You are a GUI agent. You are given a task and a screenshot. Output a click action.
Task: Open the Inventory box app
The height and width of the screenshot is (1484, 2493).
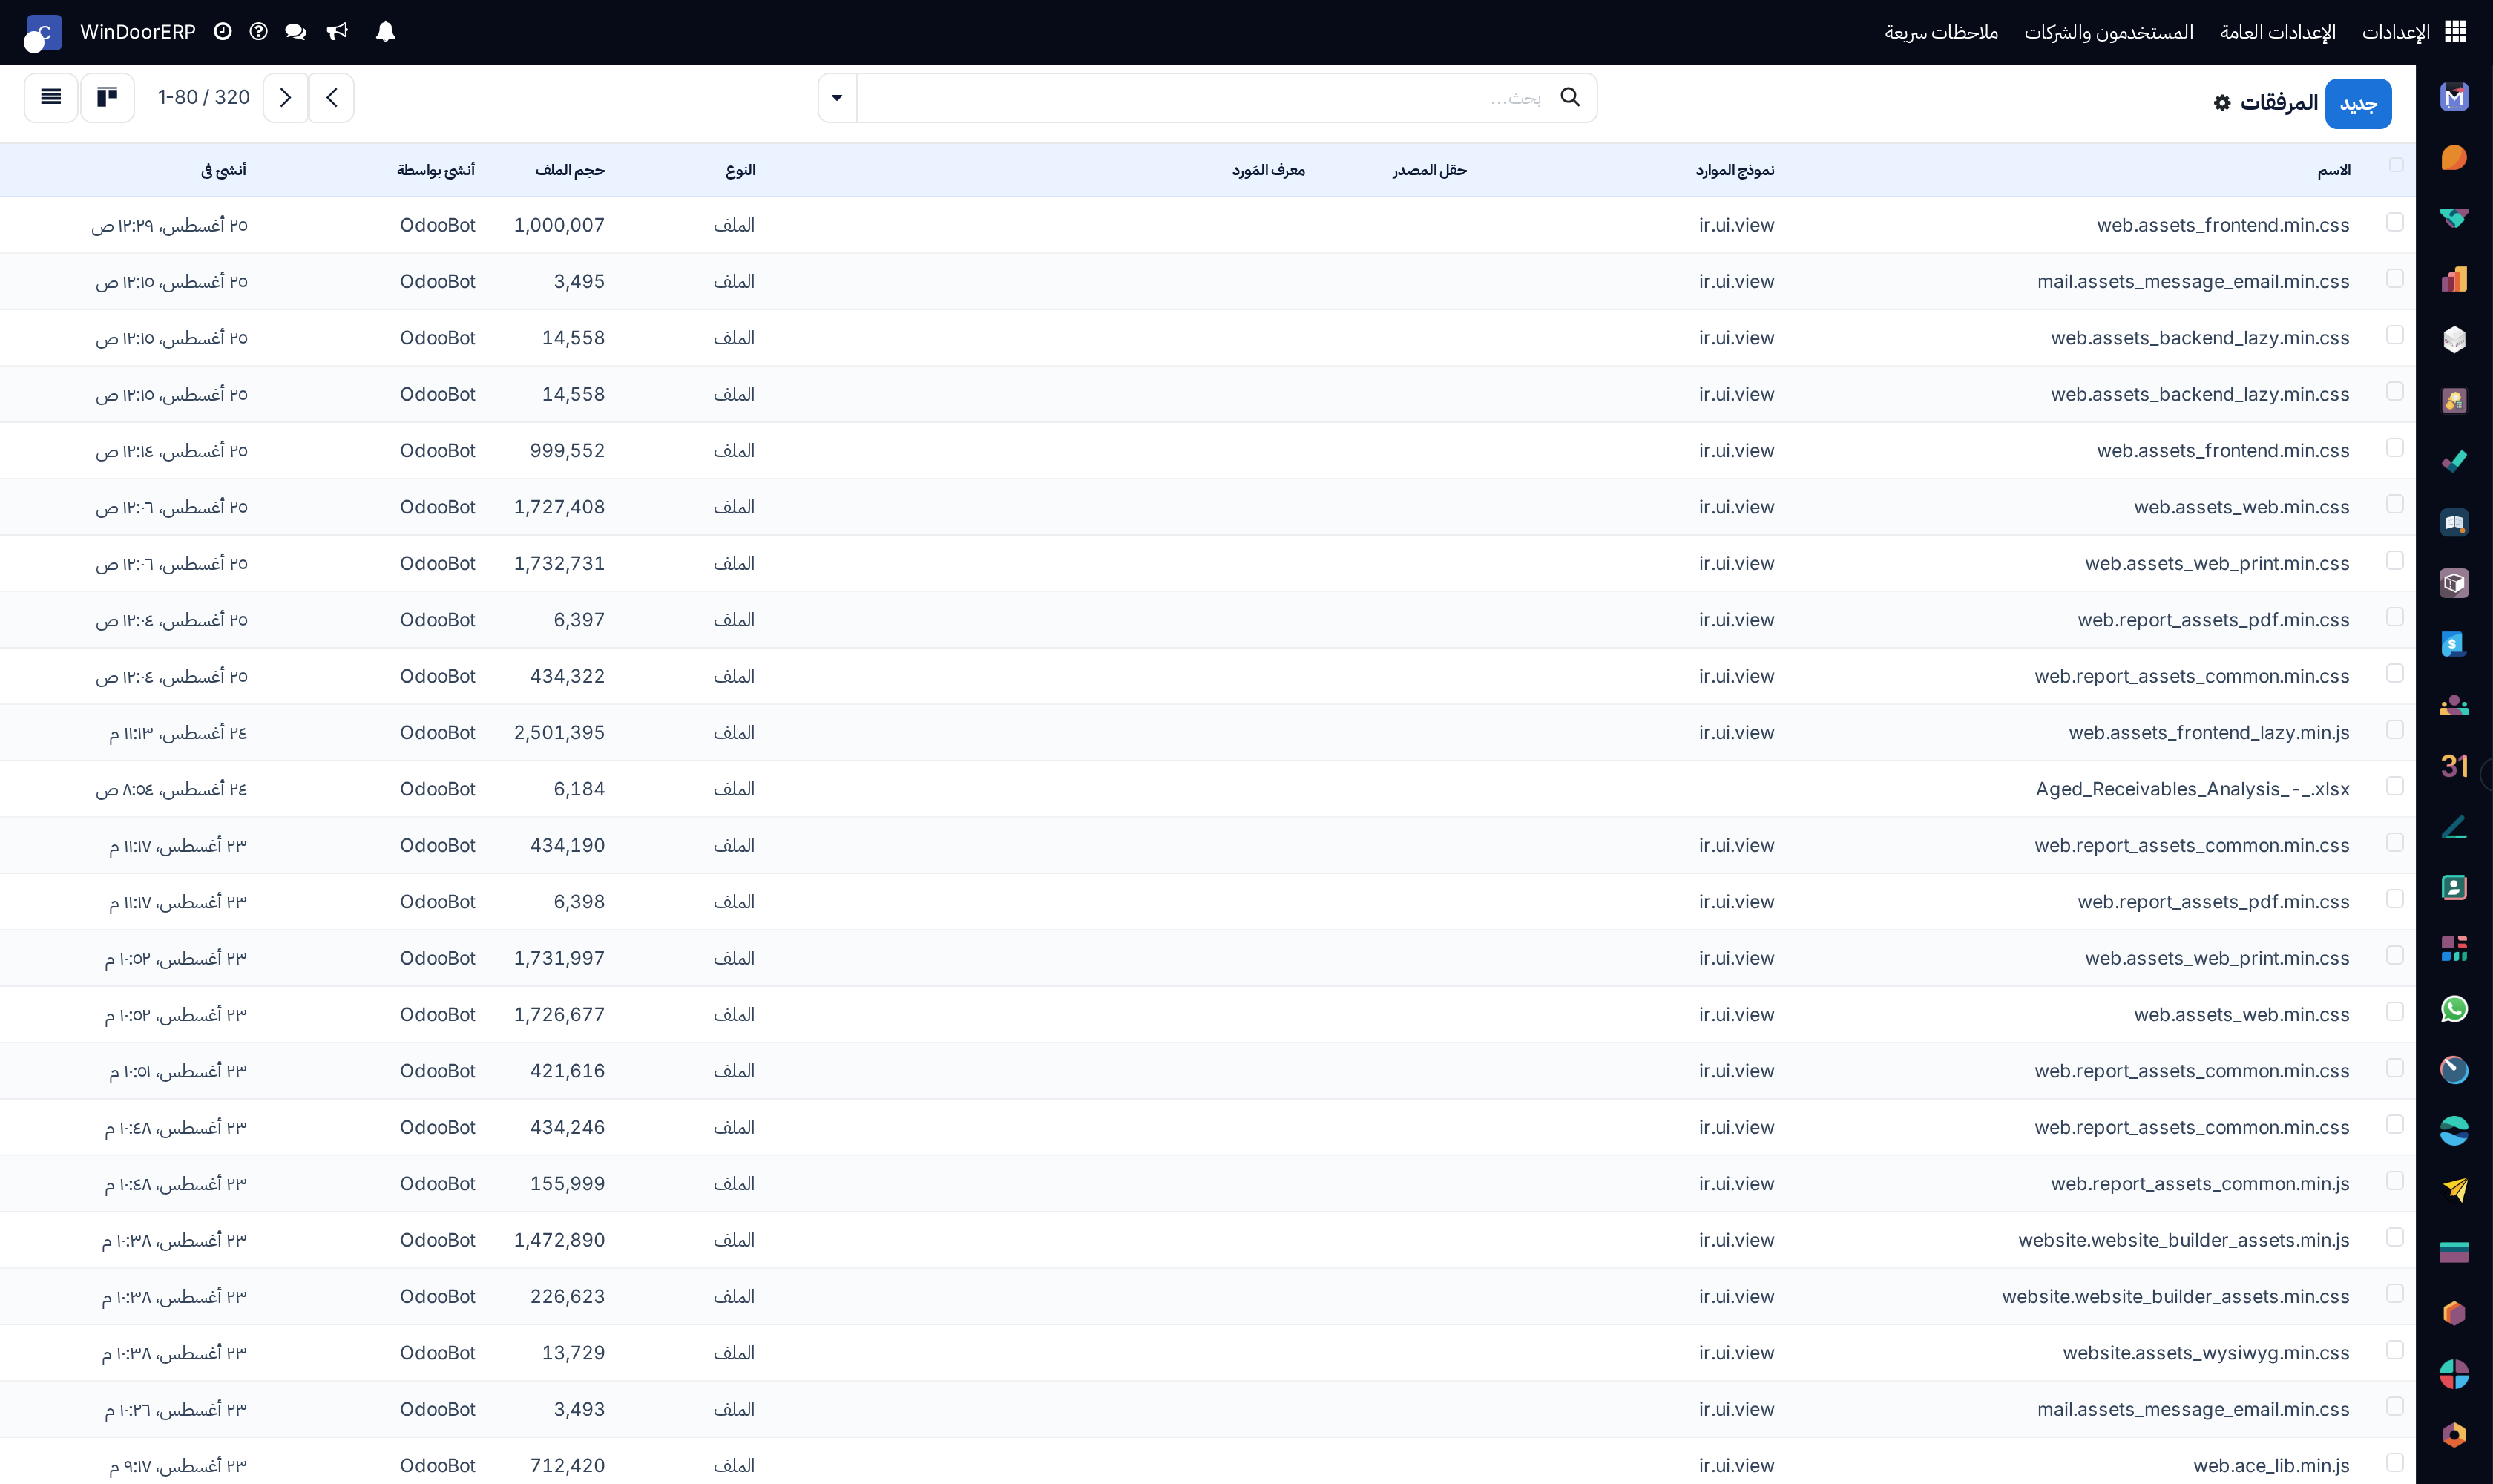(2454, 583)
